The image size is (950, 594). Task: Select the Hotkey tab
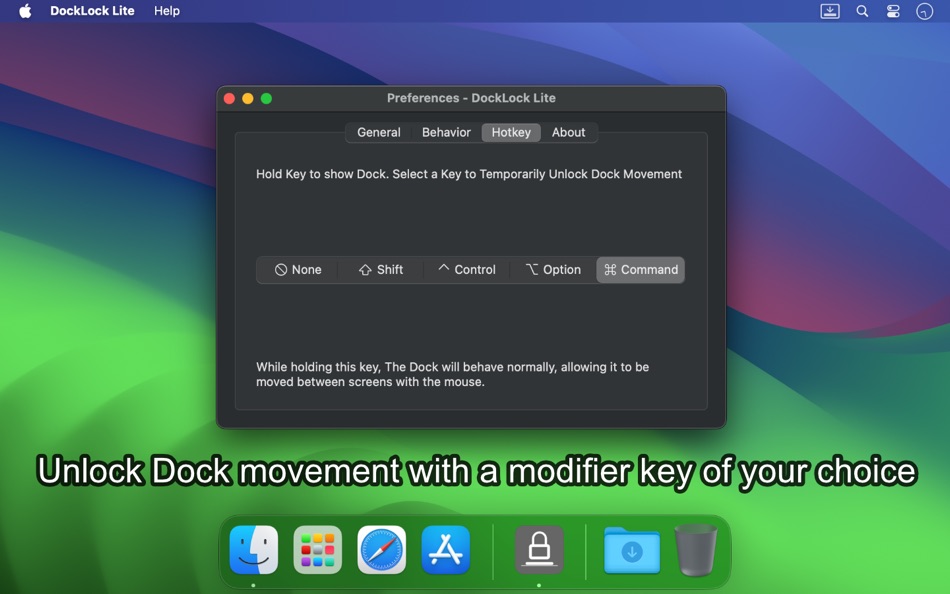[511, 132]
